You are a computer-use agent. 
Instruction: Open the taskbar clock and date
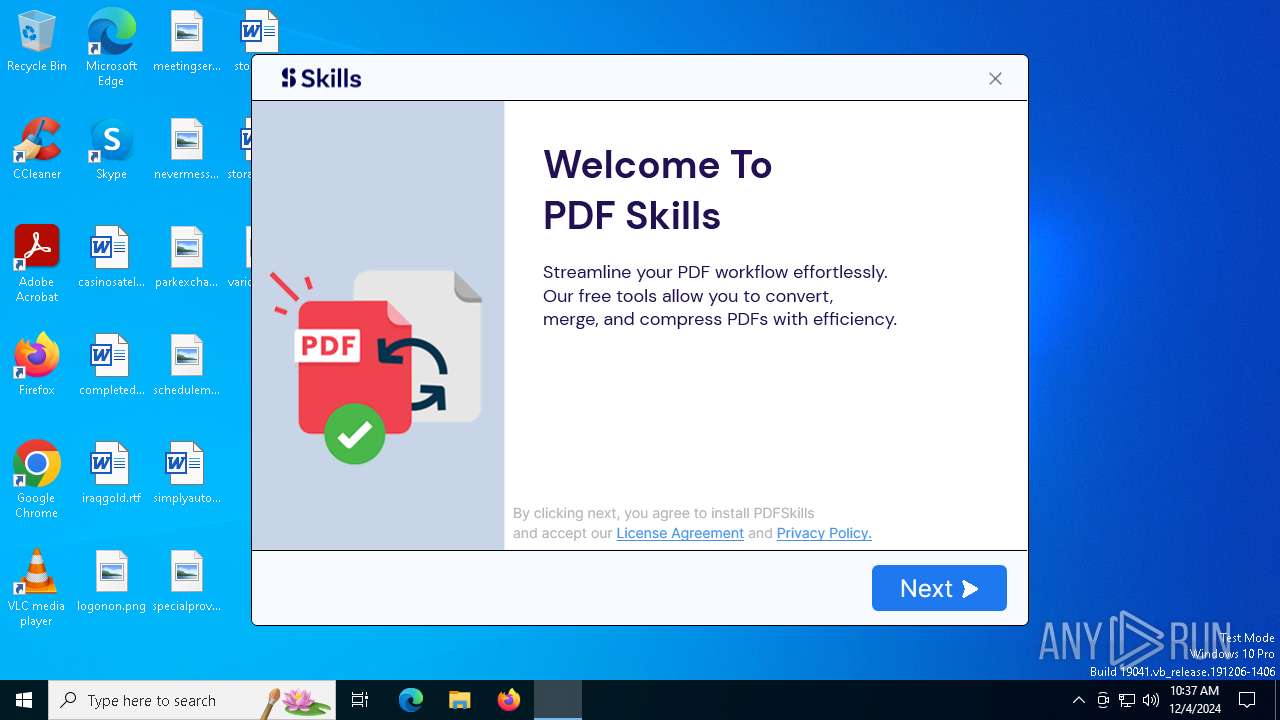[1195, 700]
